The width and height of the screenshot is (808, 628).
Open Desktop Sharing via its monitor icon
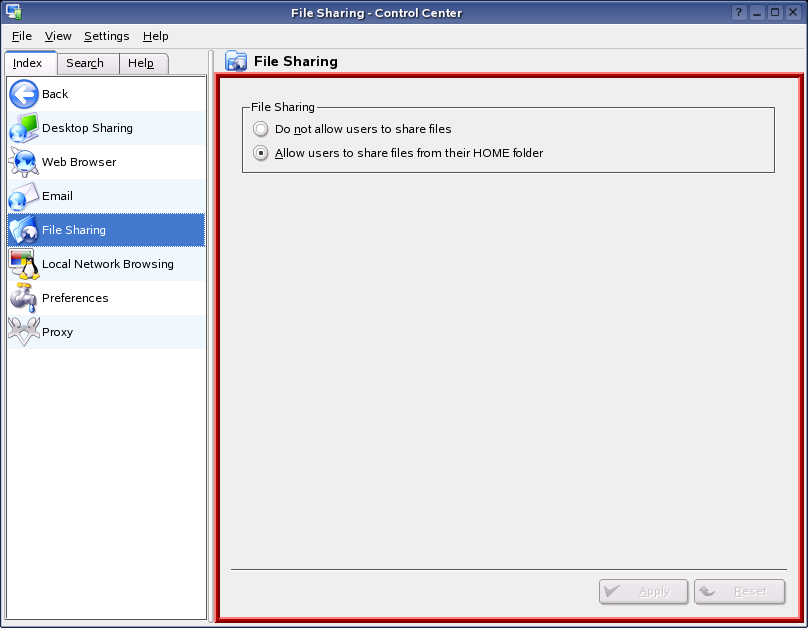(x=24, y=128)
